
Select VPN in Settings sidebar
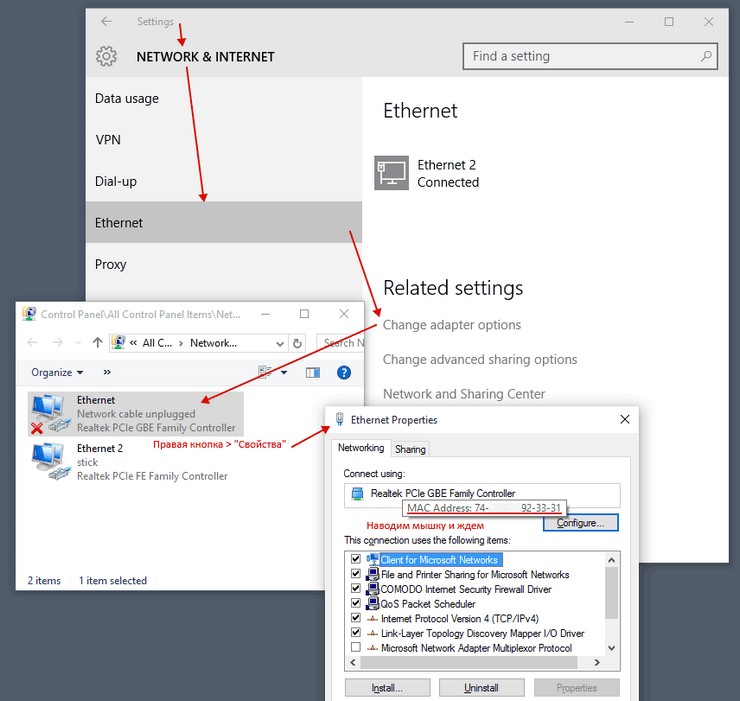pos(224,140)
